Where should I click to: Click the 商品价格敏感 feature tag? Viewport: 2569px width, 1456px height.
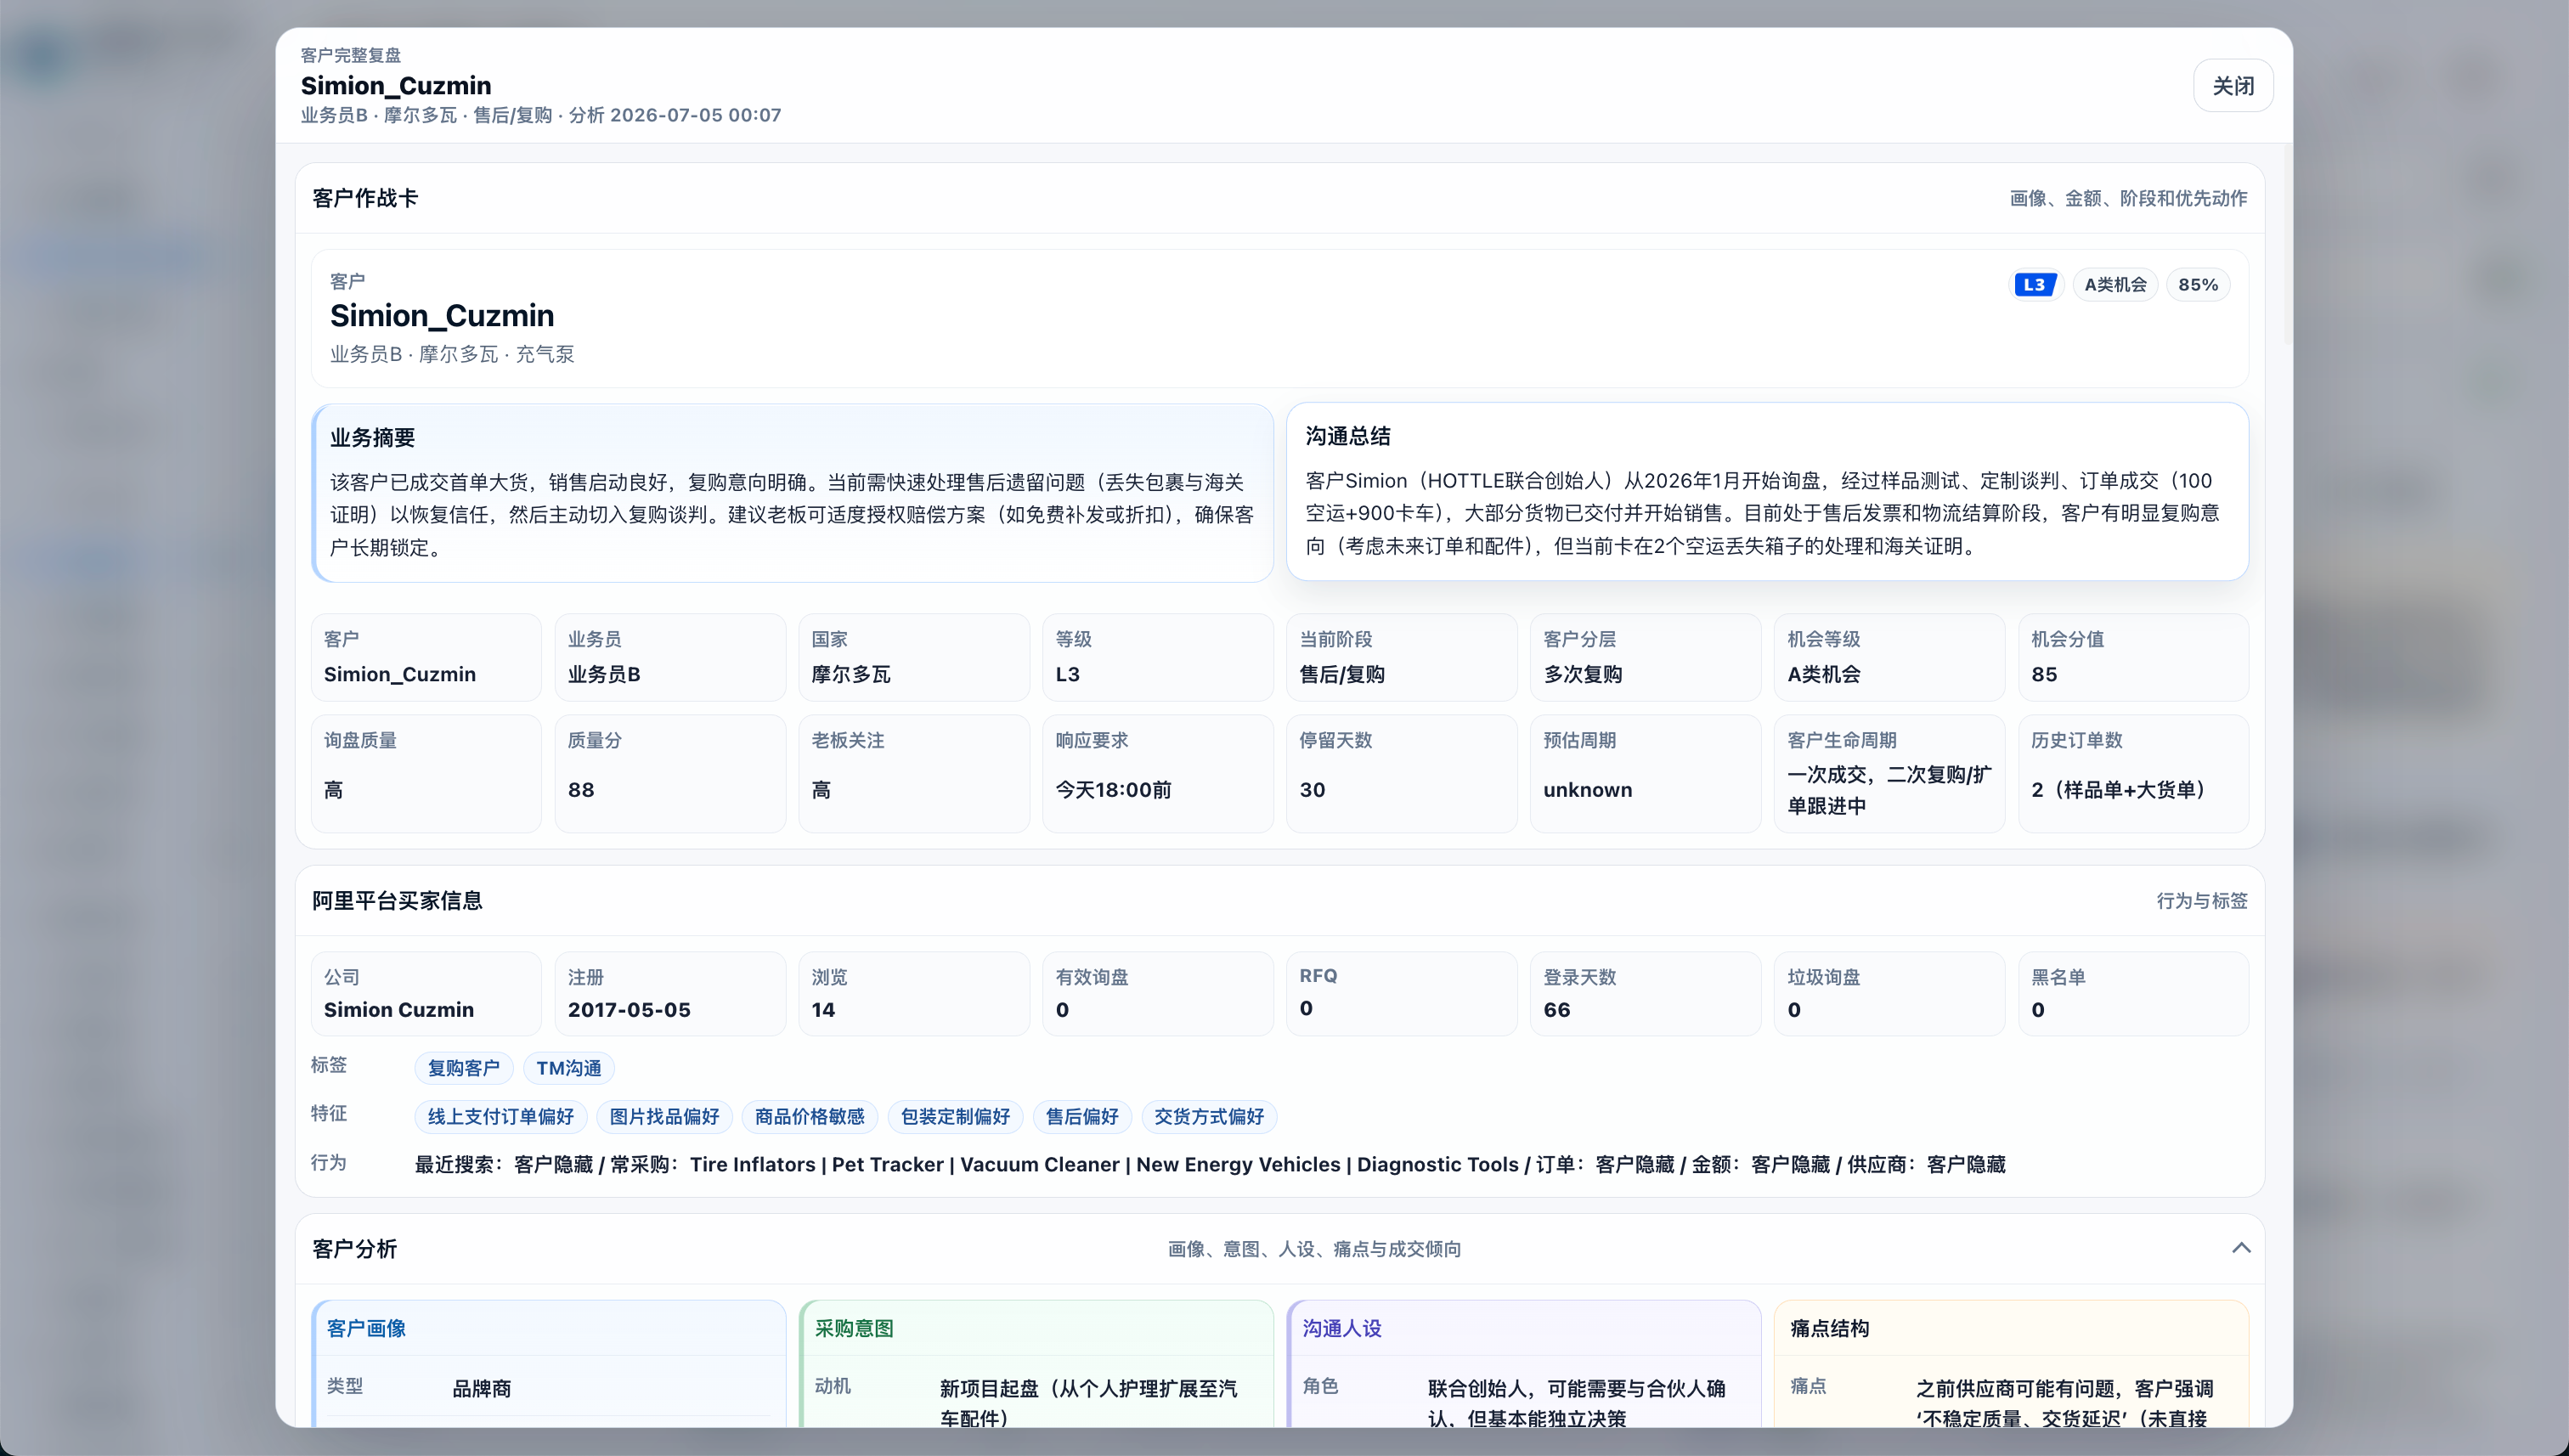pos(809,1116)
